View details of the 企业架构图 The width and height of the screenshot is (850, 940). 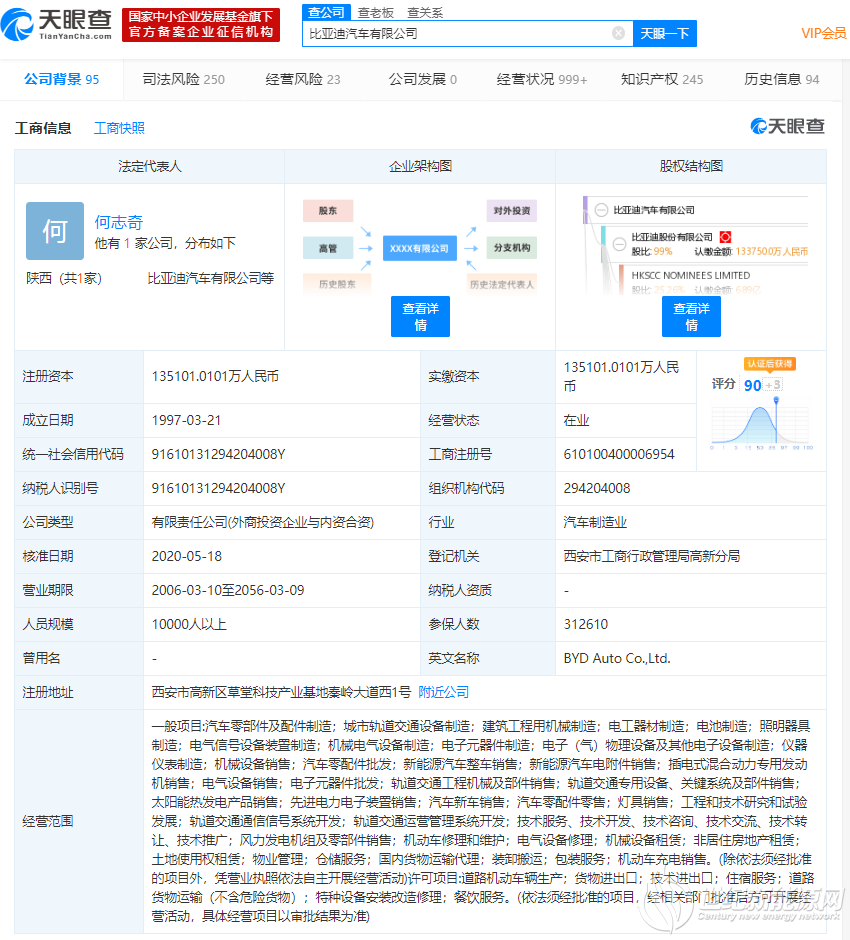coord(420,317)
